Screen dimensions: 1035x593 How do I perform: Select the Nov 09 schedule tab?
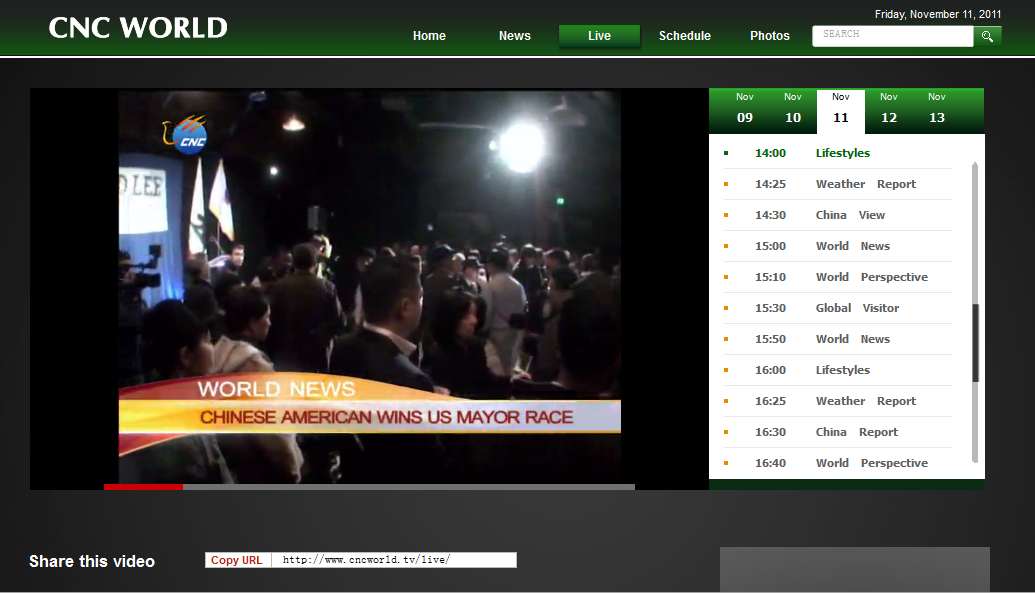pos(745,109)
